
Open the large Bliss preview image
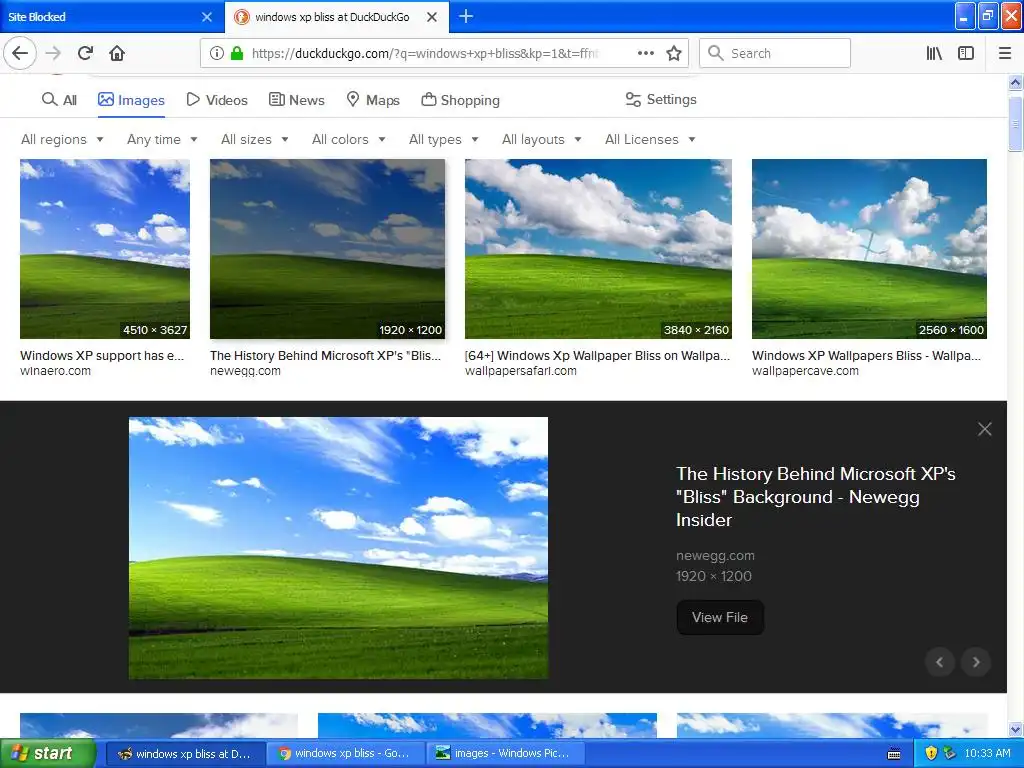click(x=338, y=548)
